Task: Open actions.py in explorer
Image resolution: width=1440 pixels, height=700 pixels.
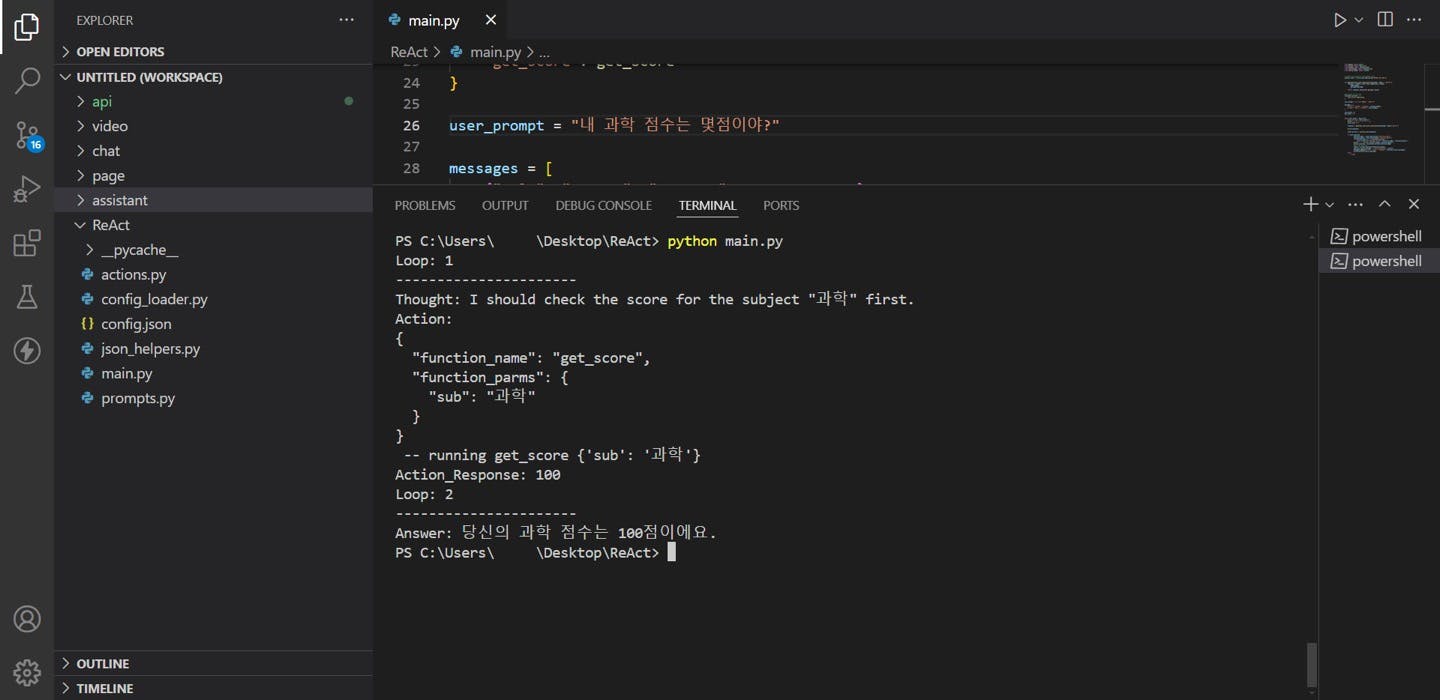Action: (x=214, y=274)
